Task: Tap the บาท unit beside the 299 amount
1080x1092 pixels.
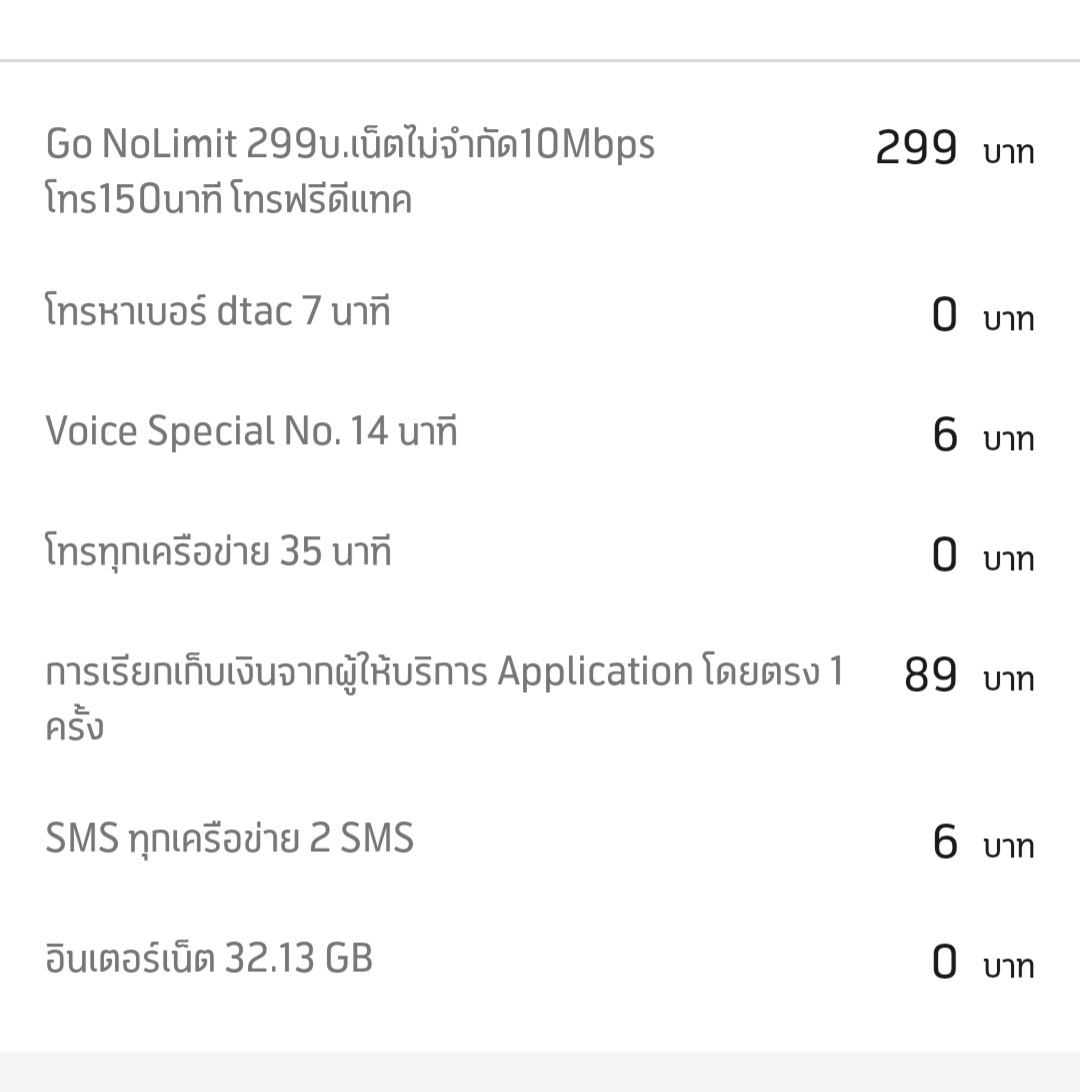Action: tap(1008, 153)
